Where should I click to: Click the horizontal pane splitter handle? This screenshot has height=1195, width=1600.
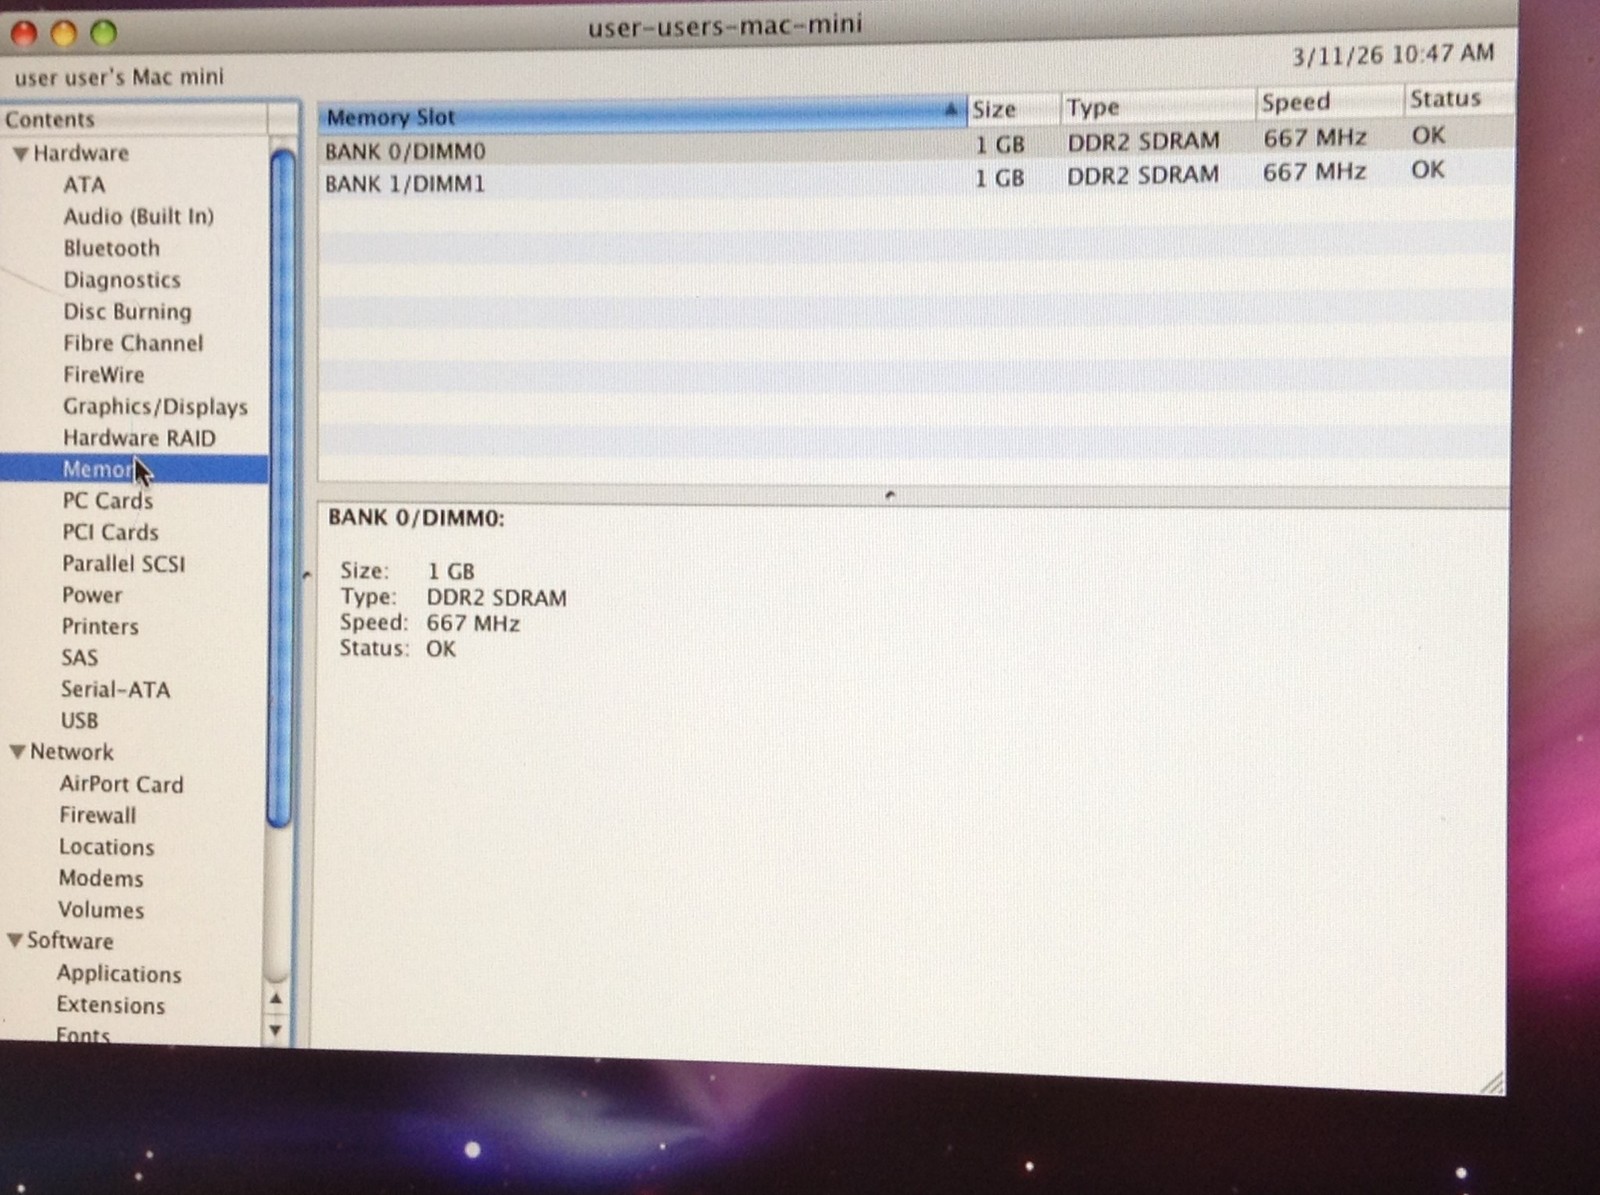pos(890,494)
